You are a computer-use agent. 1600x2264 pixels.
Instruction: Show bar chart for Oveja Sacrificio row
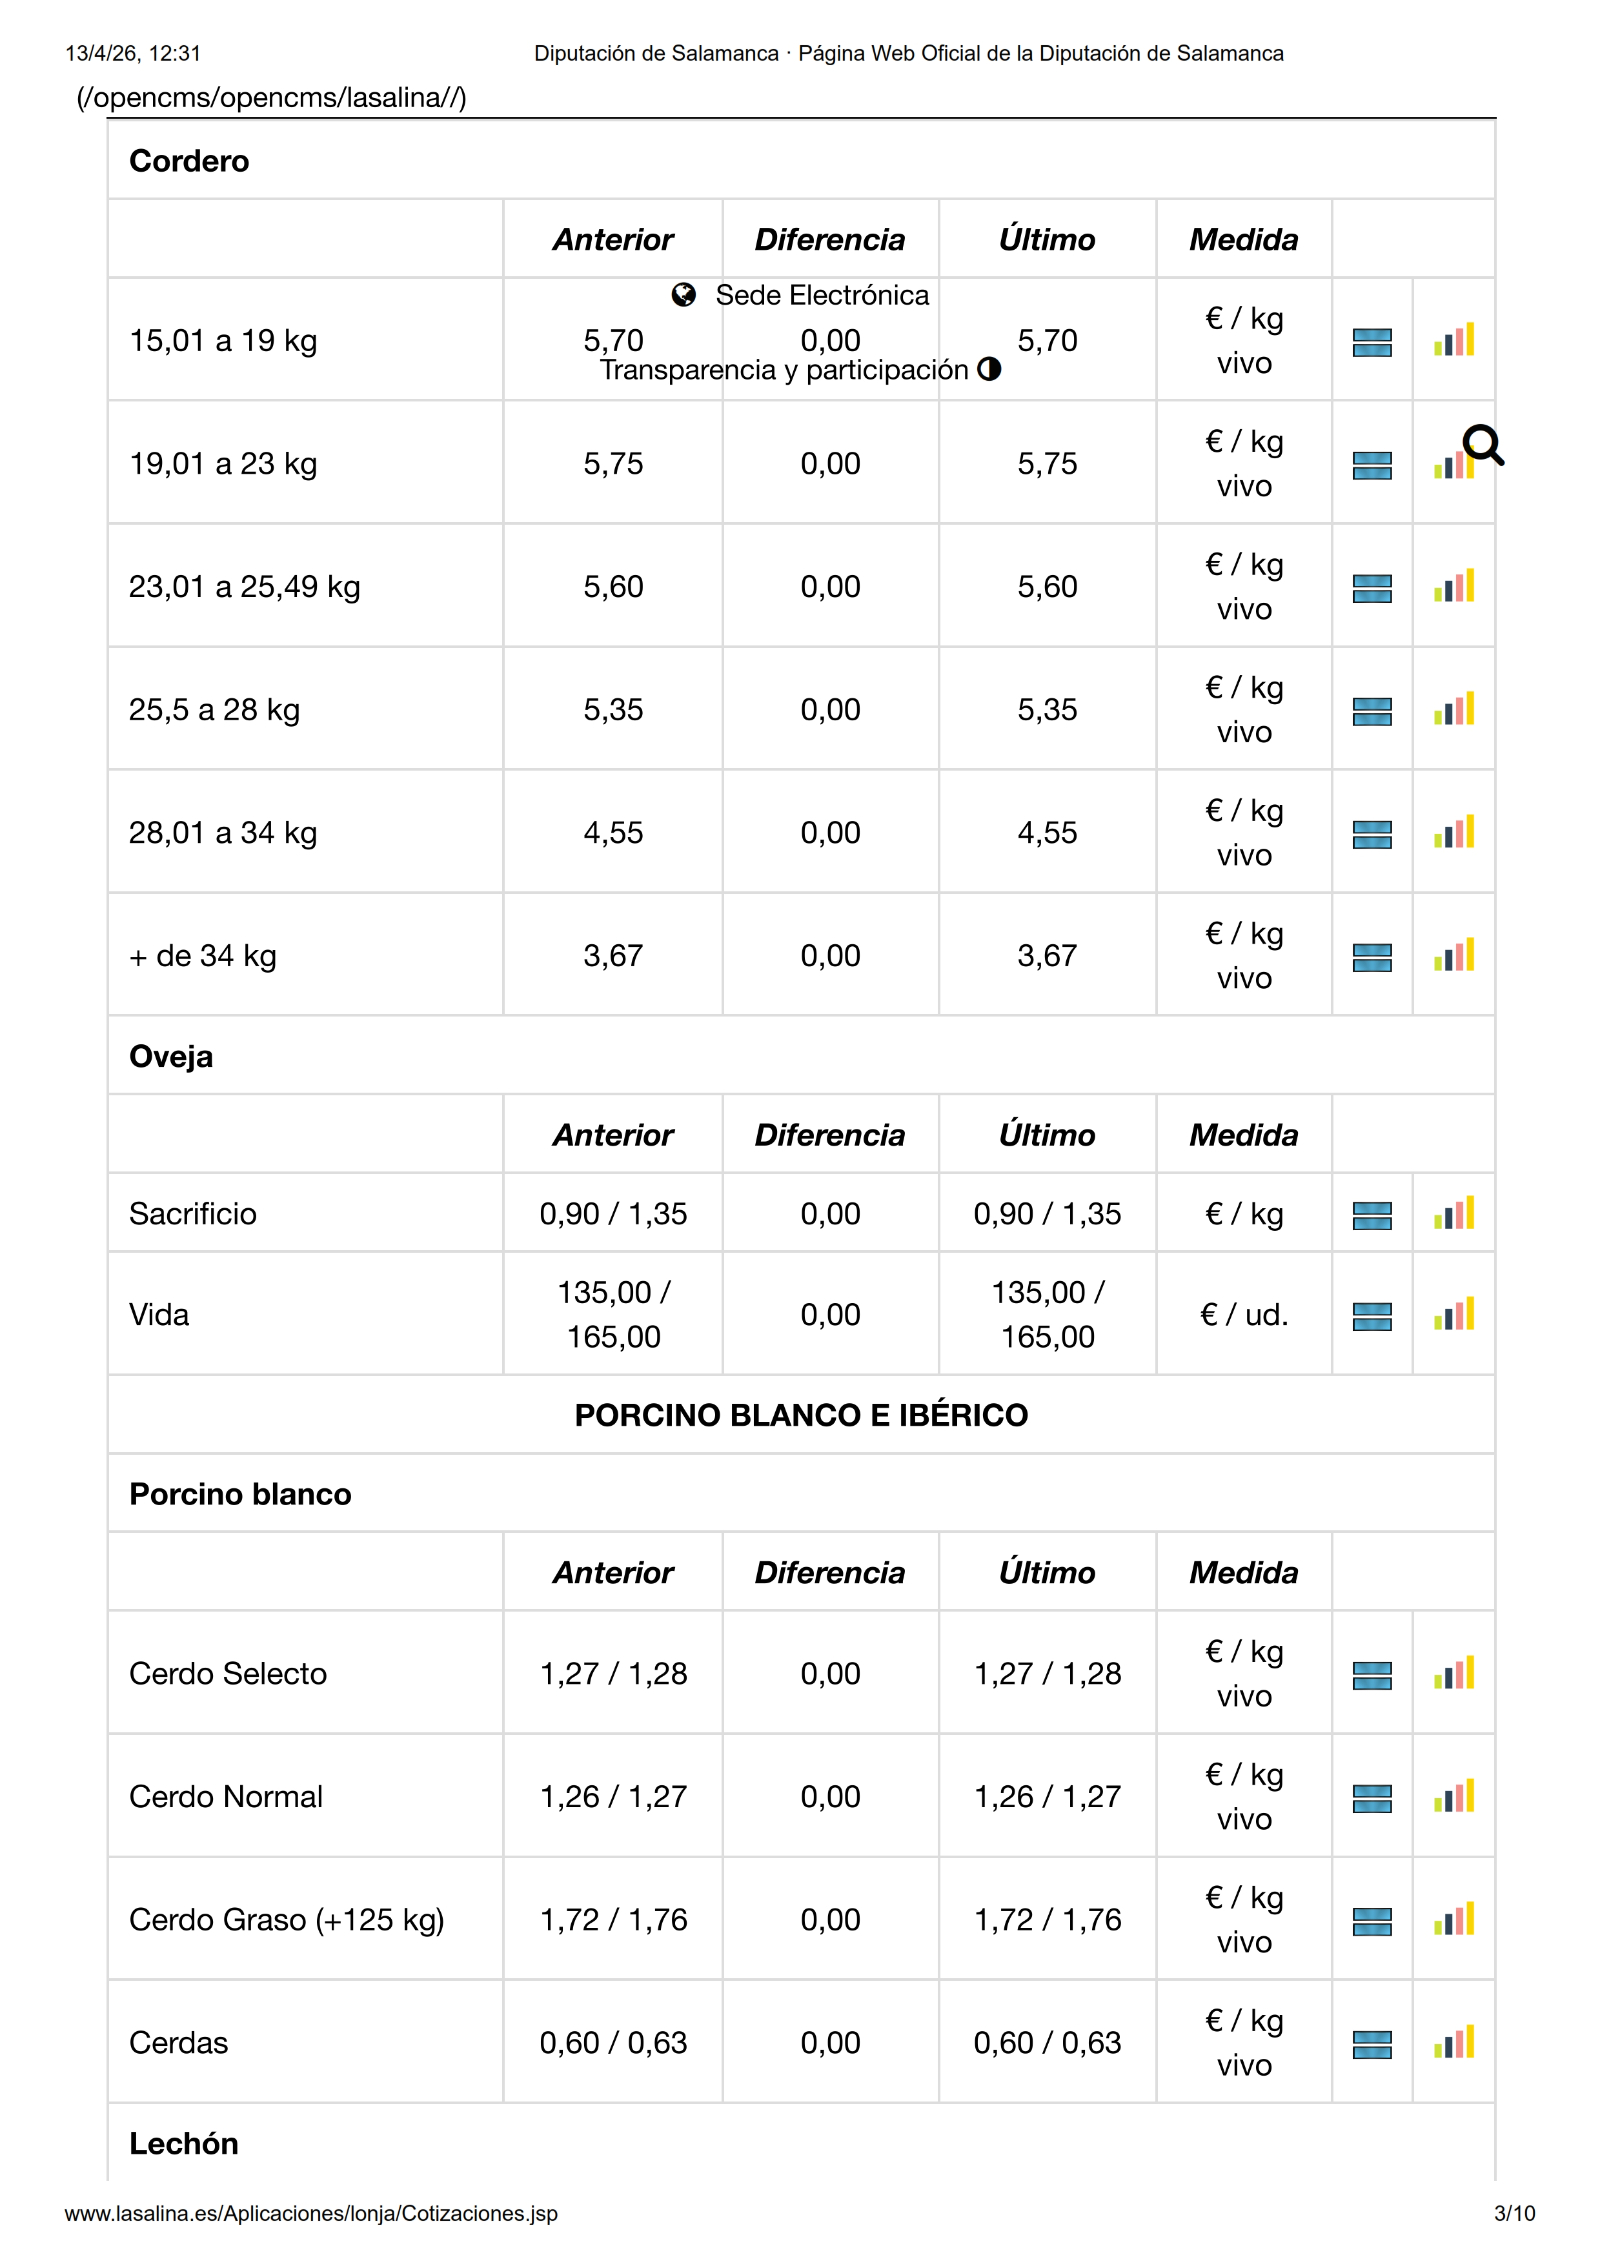(1453, 1214)
